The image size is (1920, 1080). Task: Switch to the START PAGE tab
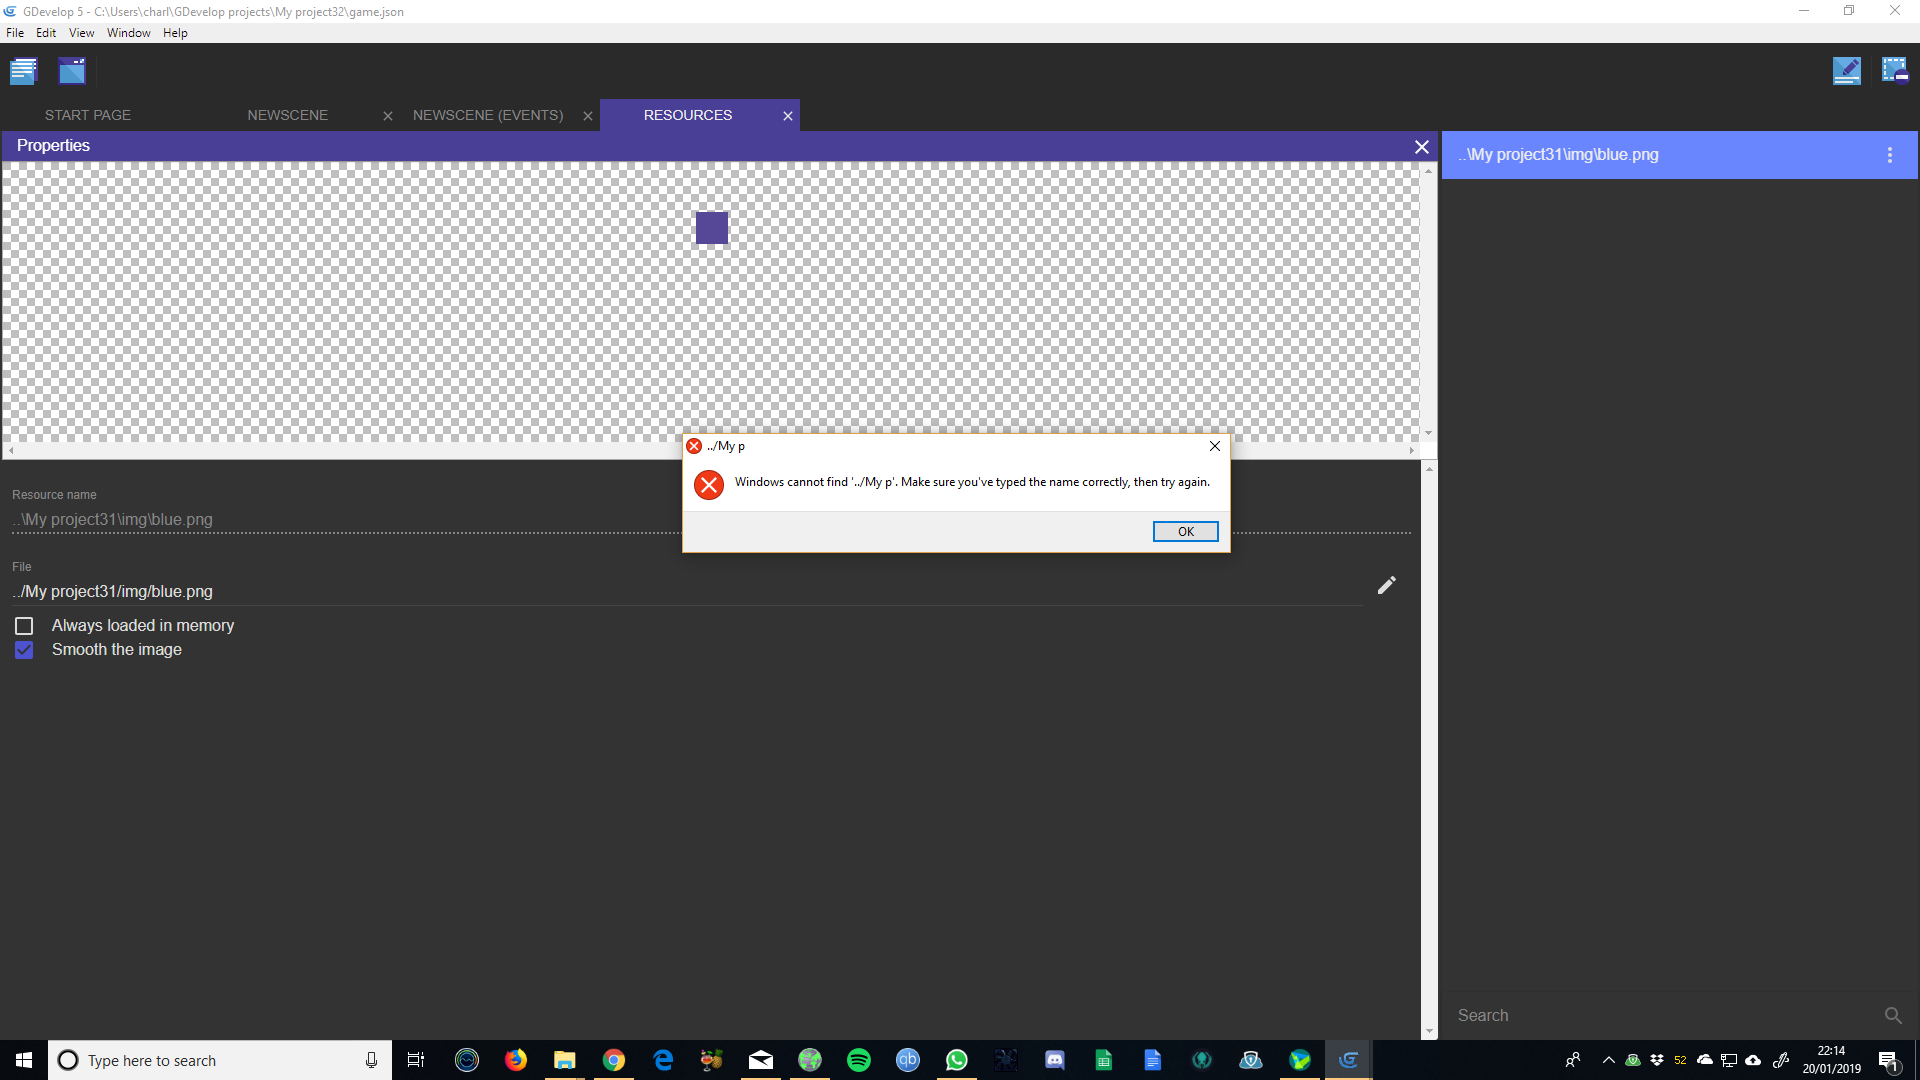pyautogui.click(x=88, y=116)
